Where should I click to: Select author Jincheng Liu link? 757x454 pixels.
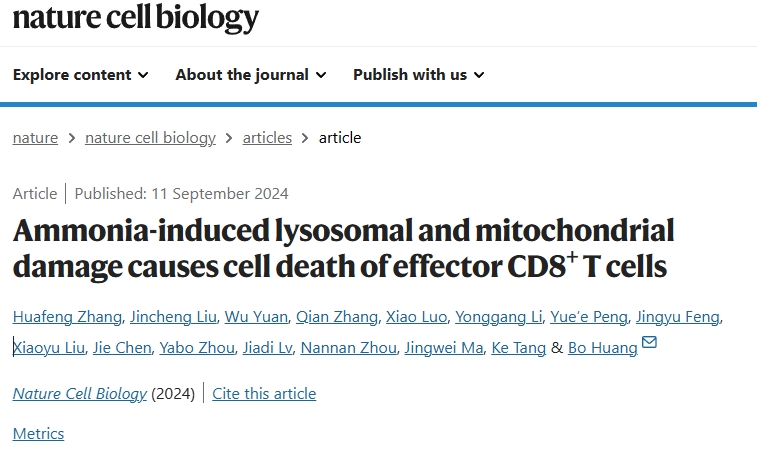pyautogui.click(x=173, y=317)
